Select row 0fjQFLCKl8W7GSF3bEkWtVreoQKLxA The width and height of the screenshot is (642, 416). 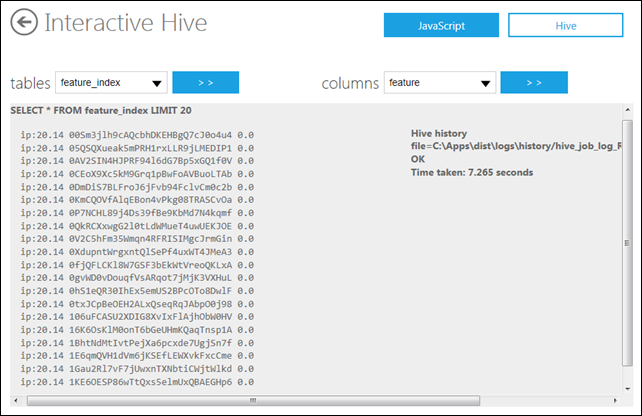(x=137, y=265)
